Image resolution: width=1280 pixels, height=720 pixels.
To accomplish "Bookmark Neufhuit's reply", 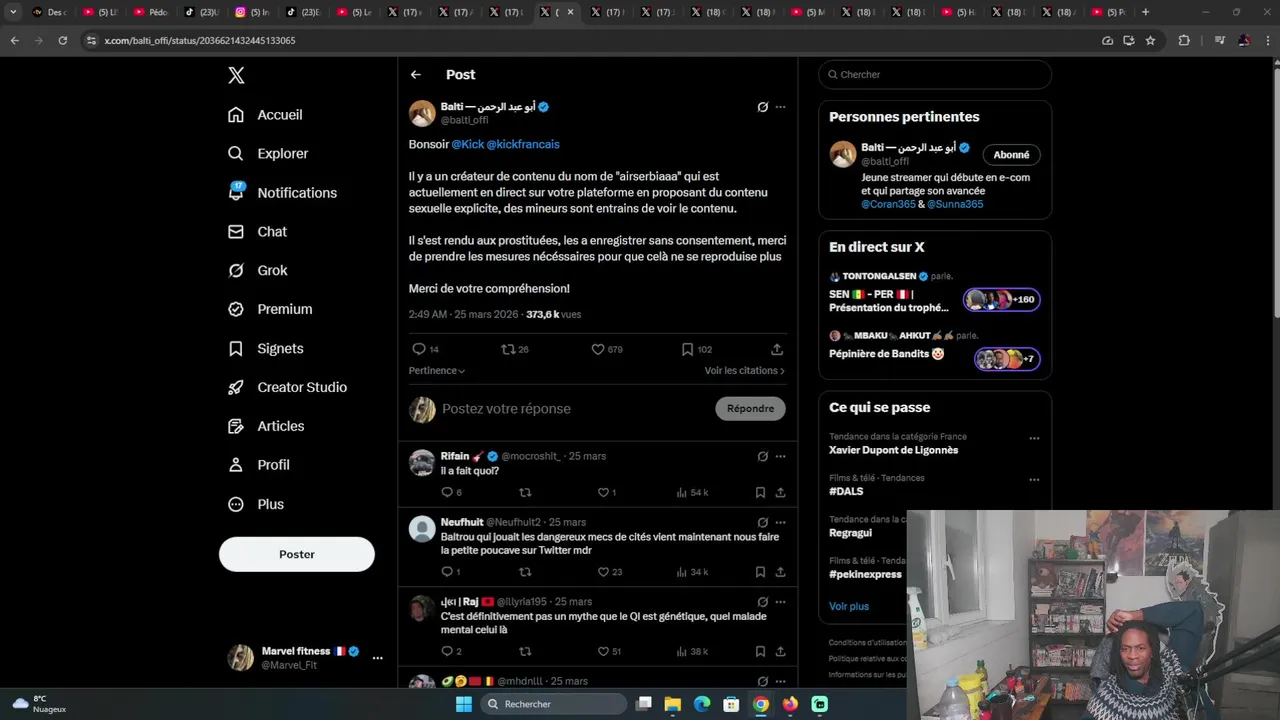I will 760,572.
